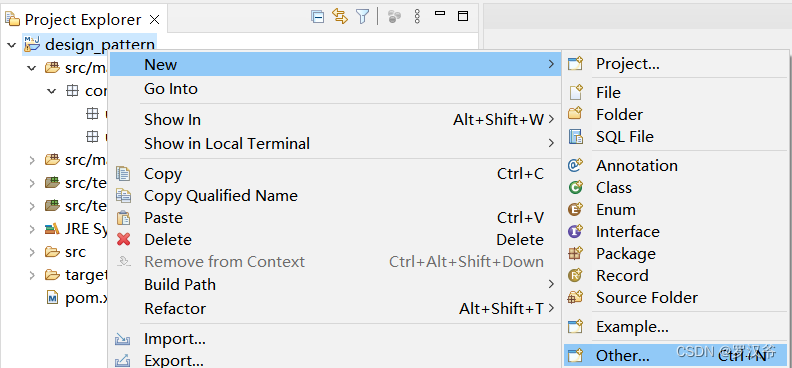Viewport: 792px width, 368px height.
Task: Choose Delete from context menu
Action: pyautogui.click(x=335, y=240)
